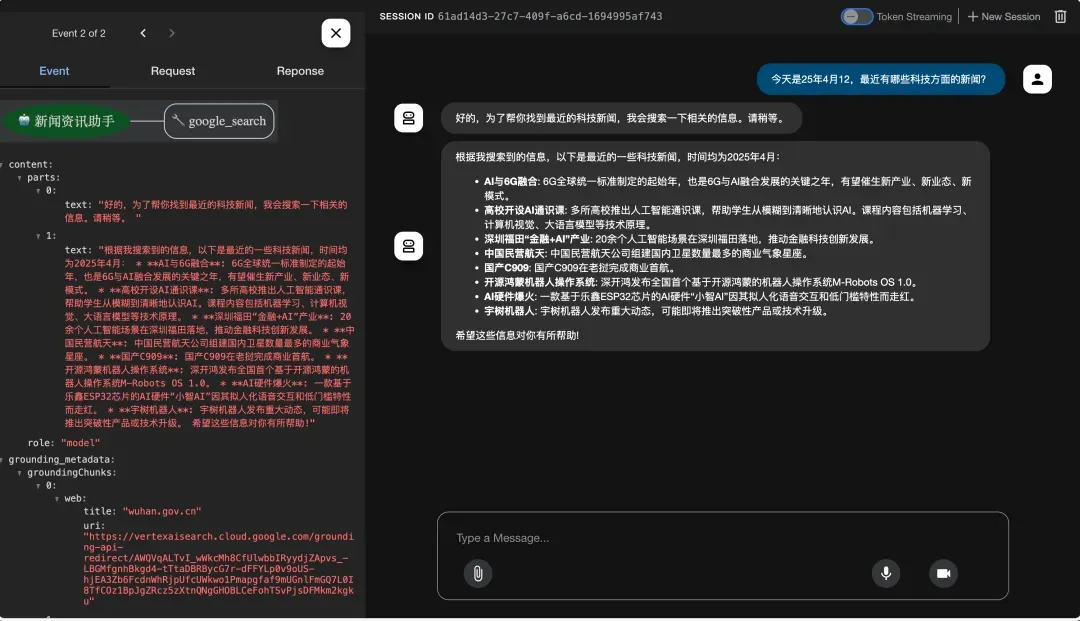Click the 宇树机器人 news bullet
The image size is (1080, 621).
point(656,311)
